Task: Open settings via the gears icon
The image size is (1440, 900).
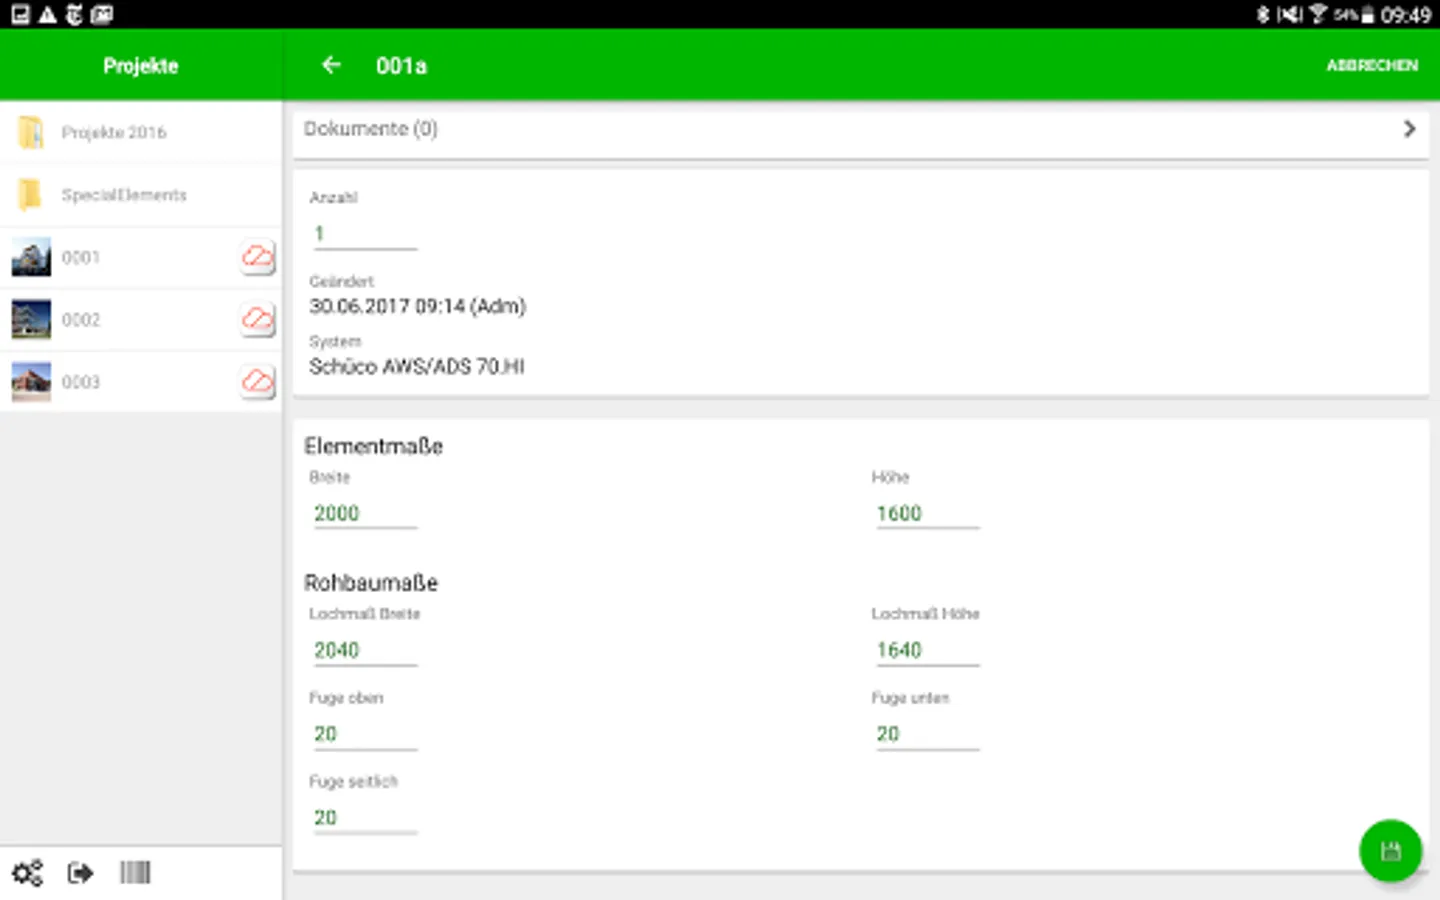Action: point(27,873)
